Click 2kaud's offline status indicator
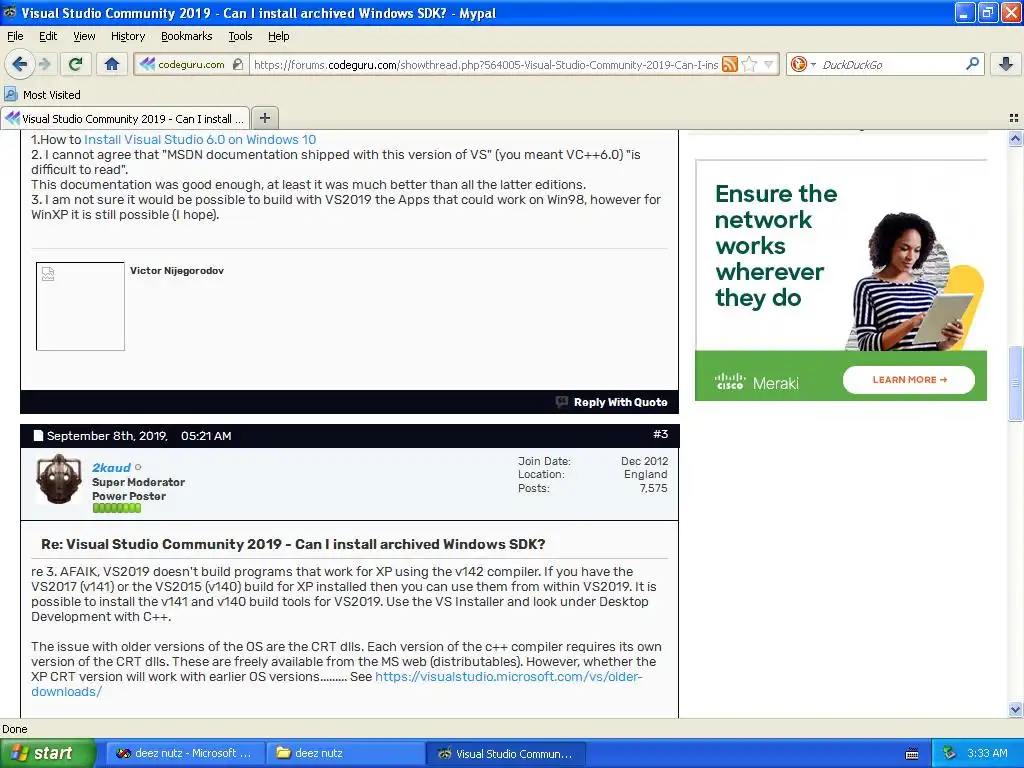Image resolution: width=1024 pixels, height=768 pixels. (x=138, y=467)
